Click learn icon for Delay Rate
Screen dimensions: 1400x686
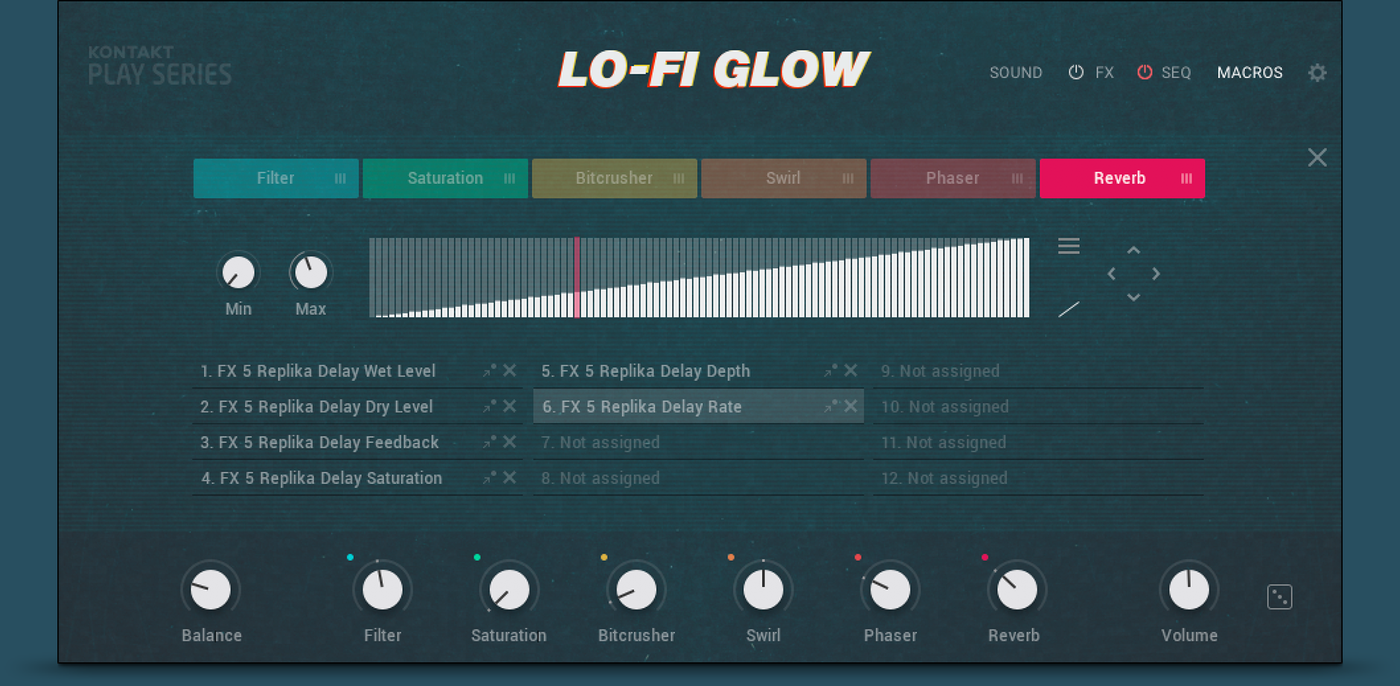[x=830, y=406]
